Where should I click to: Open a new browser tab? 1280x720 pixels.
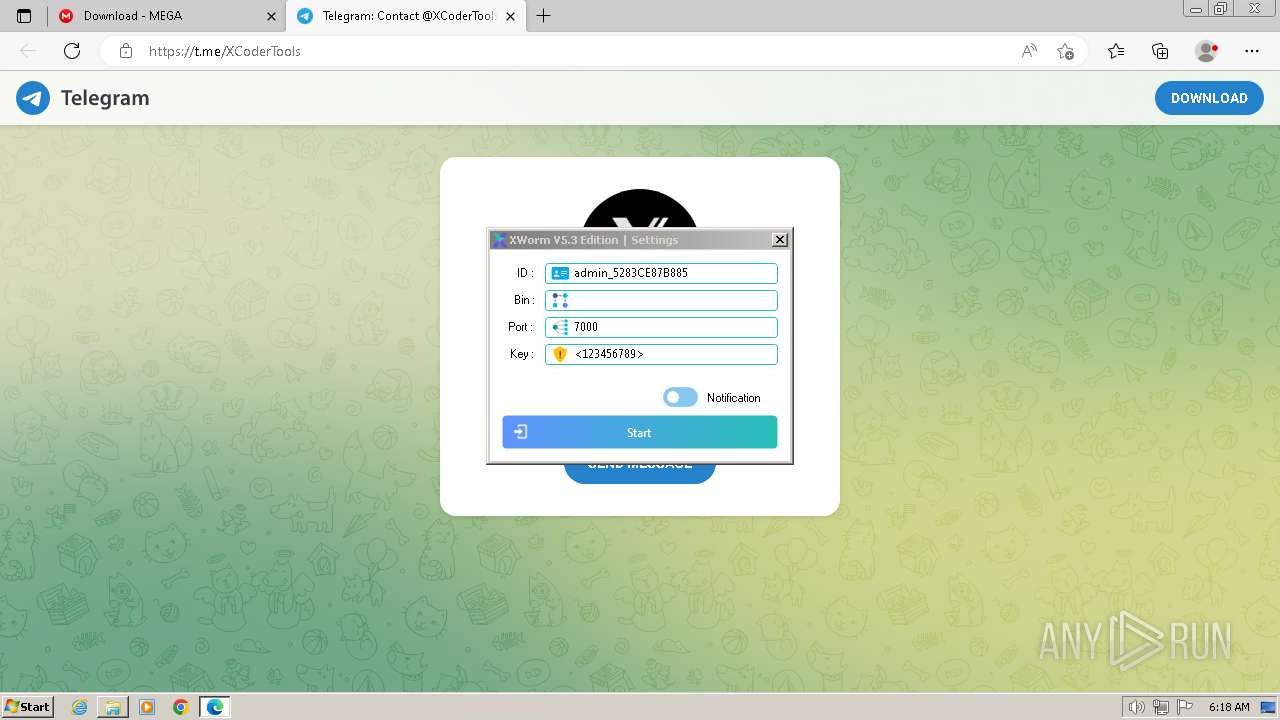pyautogui.click(x=544, y=16)
